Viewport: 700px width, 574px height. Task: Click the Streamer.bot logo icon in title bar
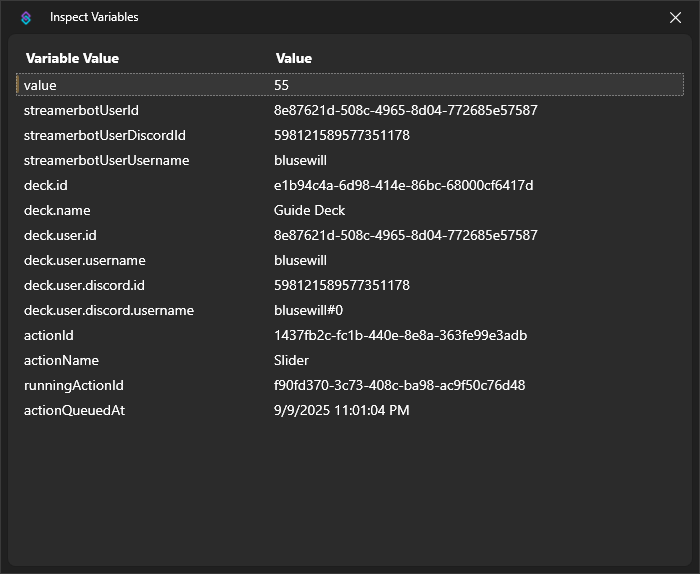26,17
